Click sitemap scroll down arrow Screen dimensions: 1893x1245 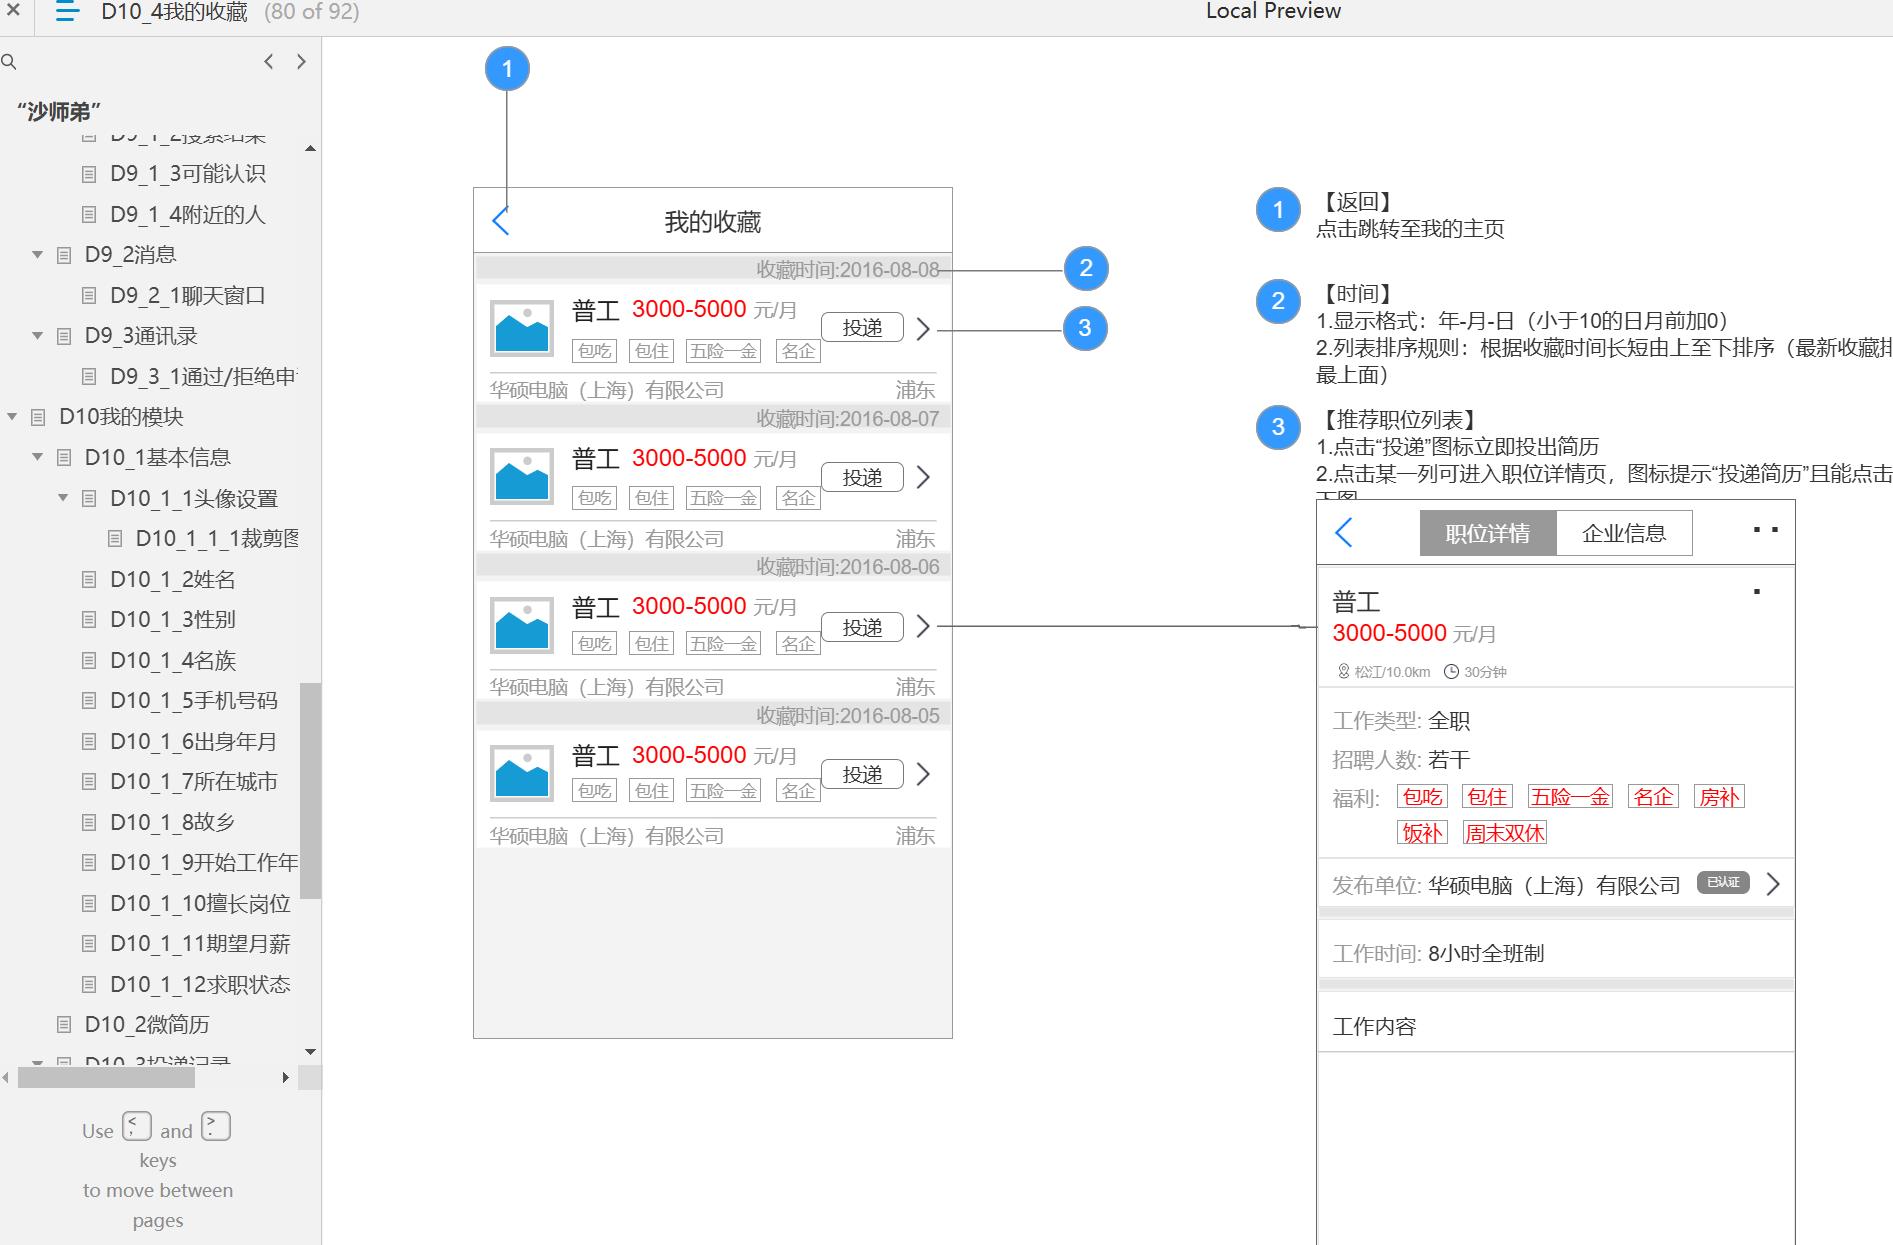[310, 1052]
